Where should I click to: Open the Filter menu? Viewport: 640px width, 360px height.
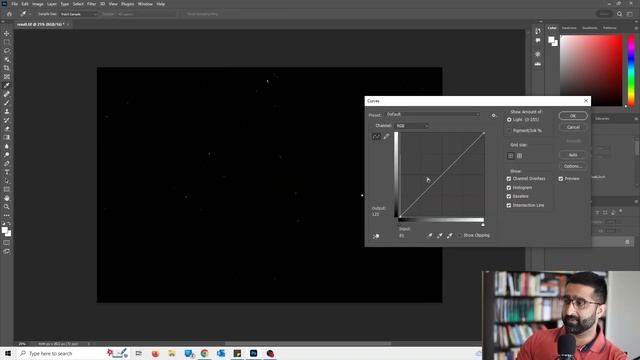point(91,4)
